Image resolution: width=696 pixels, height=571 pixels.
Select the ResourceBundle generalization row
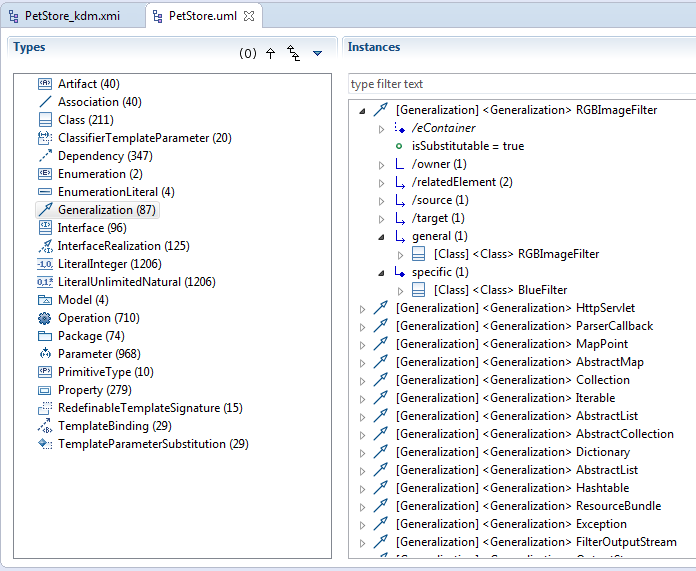coord(529,506)
